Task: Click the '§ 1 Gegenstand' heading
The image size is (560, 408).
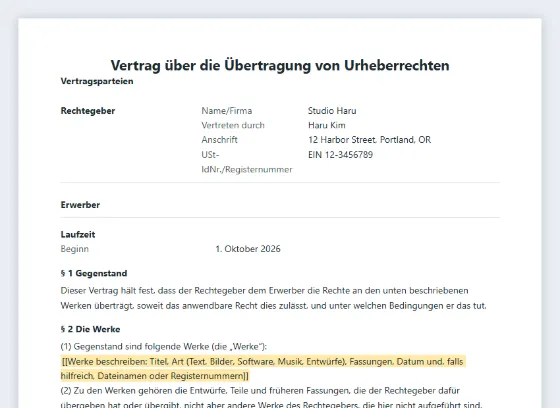Action: [x=94, y=273]
